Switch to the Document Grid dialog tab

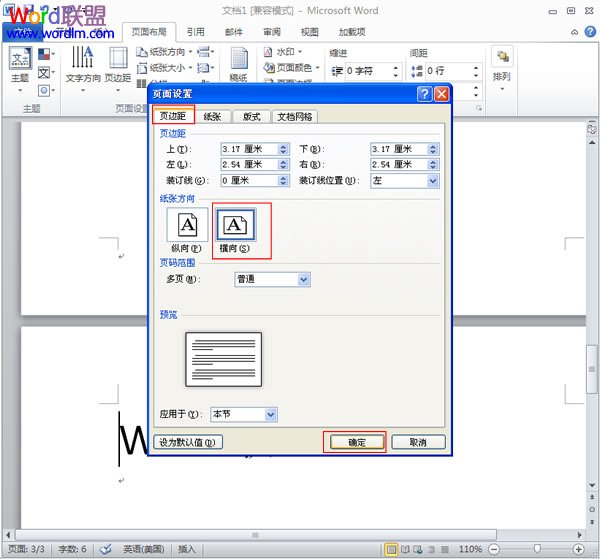click(295, 117)
